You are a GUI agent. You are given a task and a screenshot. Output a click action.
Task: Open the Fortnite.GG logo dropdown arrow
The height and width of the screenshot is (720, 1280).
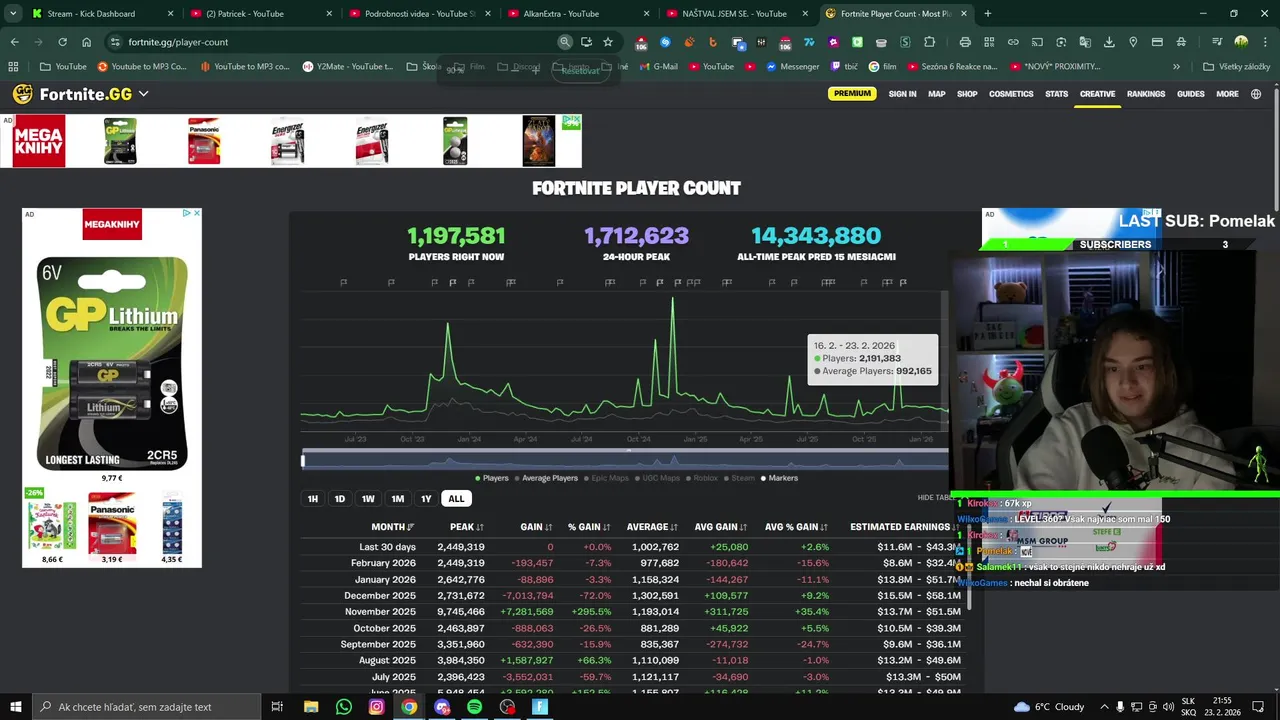pyautogui.click(x=143, y=94)
